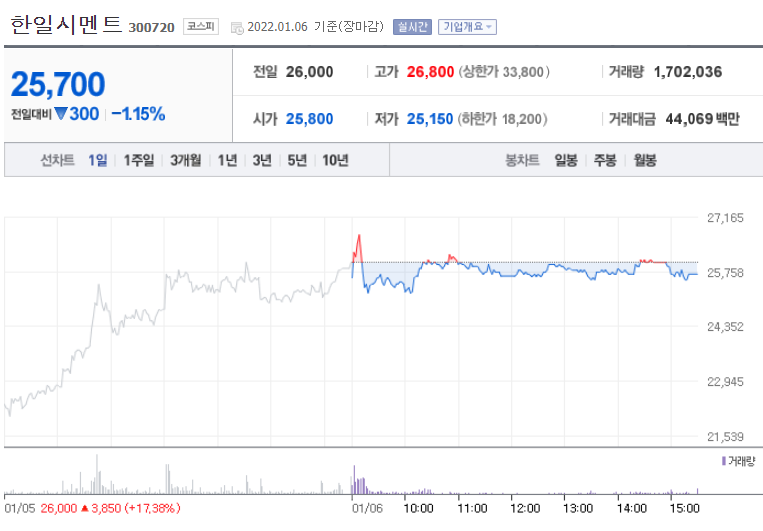Click the 01/05 date label
This screenshot has width=763, height=531.
pyautogui.click(x=20, y=509)
